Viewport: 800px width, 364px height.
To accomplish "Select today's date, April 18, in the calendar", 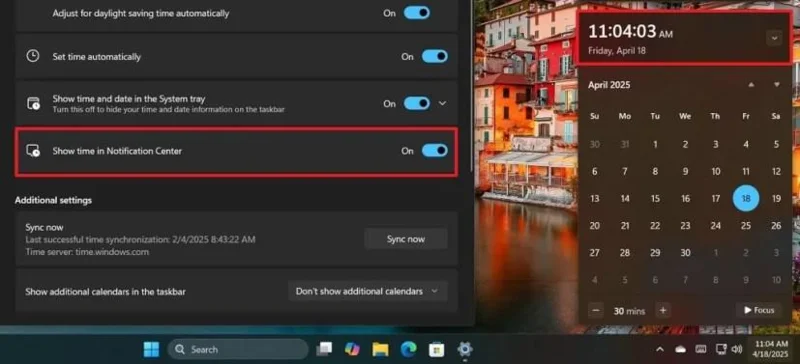I will [746, 199].
